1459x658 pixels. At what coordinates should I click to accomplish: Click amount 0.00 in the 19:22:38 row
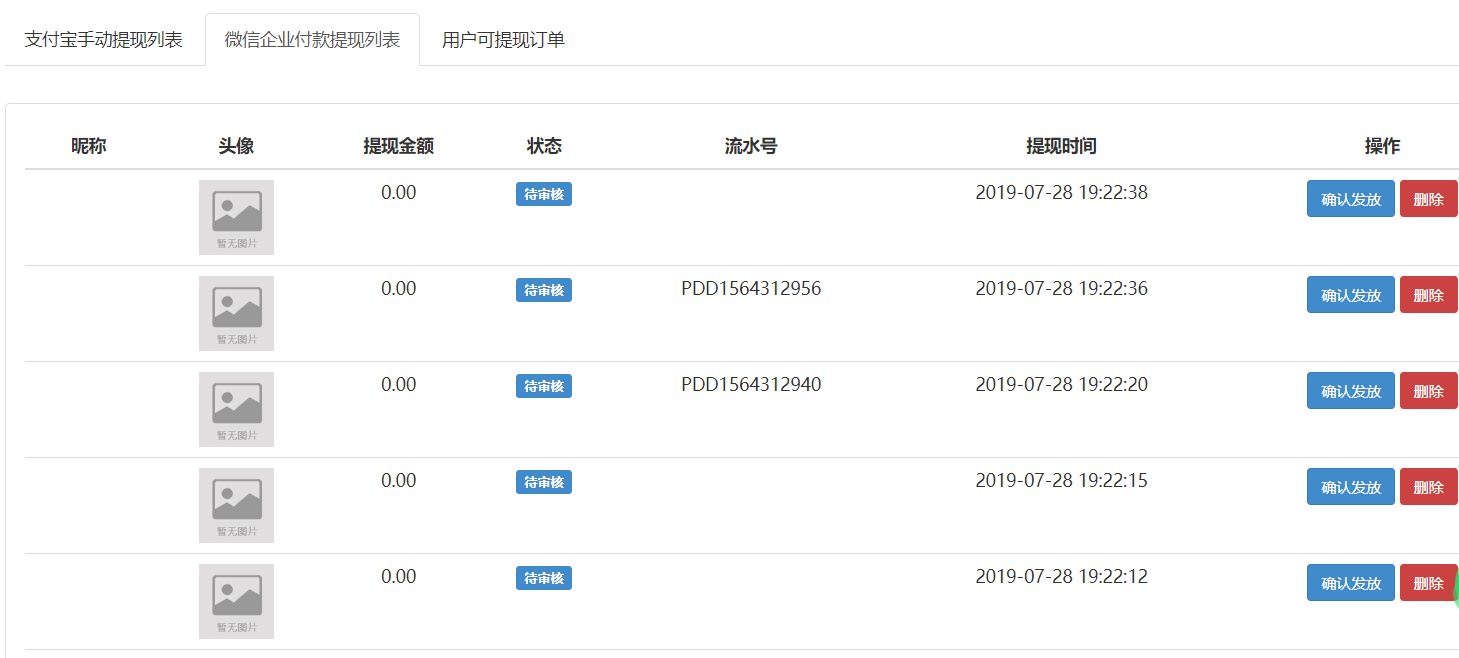point(398,193)
